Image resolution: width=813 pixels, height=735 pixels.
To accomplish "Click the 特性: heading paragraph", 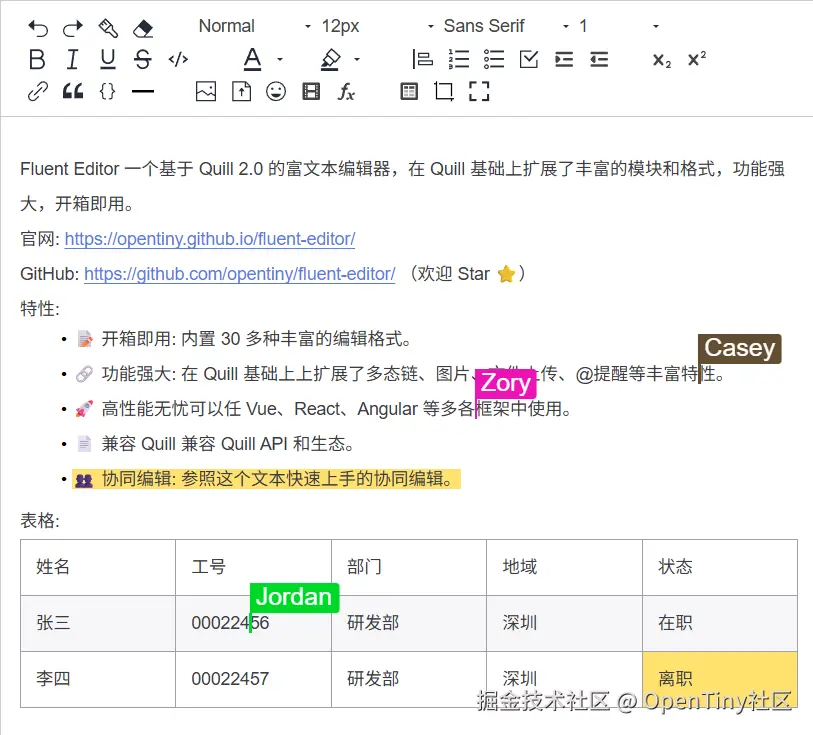I will point(40,309).
